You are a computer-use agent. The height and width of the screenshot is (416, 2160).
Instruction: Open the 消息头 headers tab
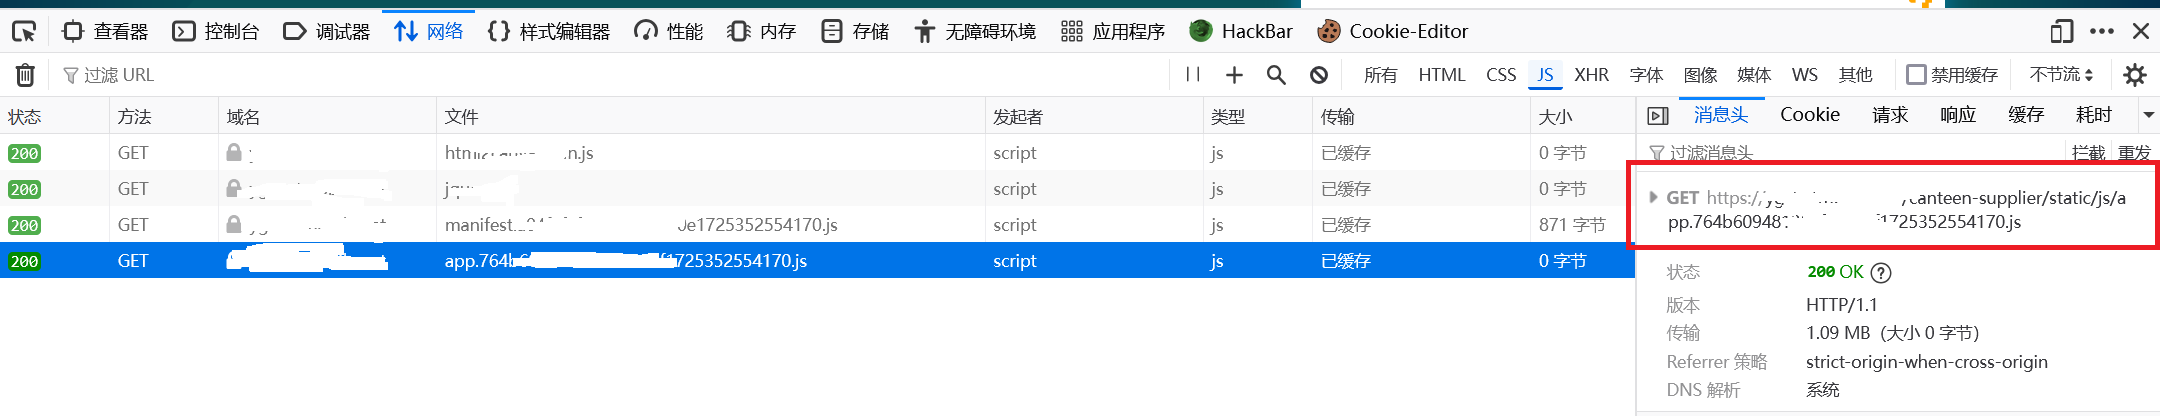[1721, 115]
